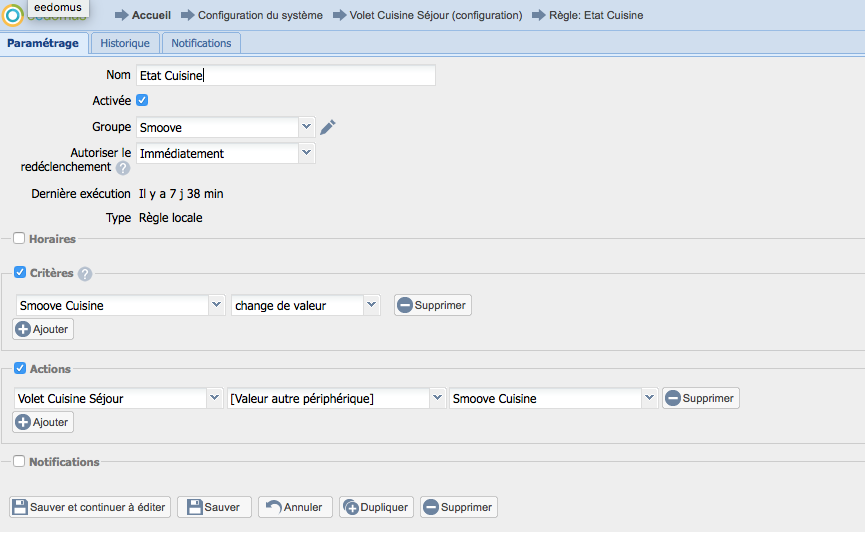Click the Nom text field
The image size is (865, 549).
pos(285,75)
